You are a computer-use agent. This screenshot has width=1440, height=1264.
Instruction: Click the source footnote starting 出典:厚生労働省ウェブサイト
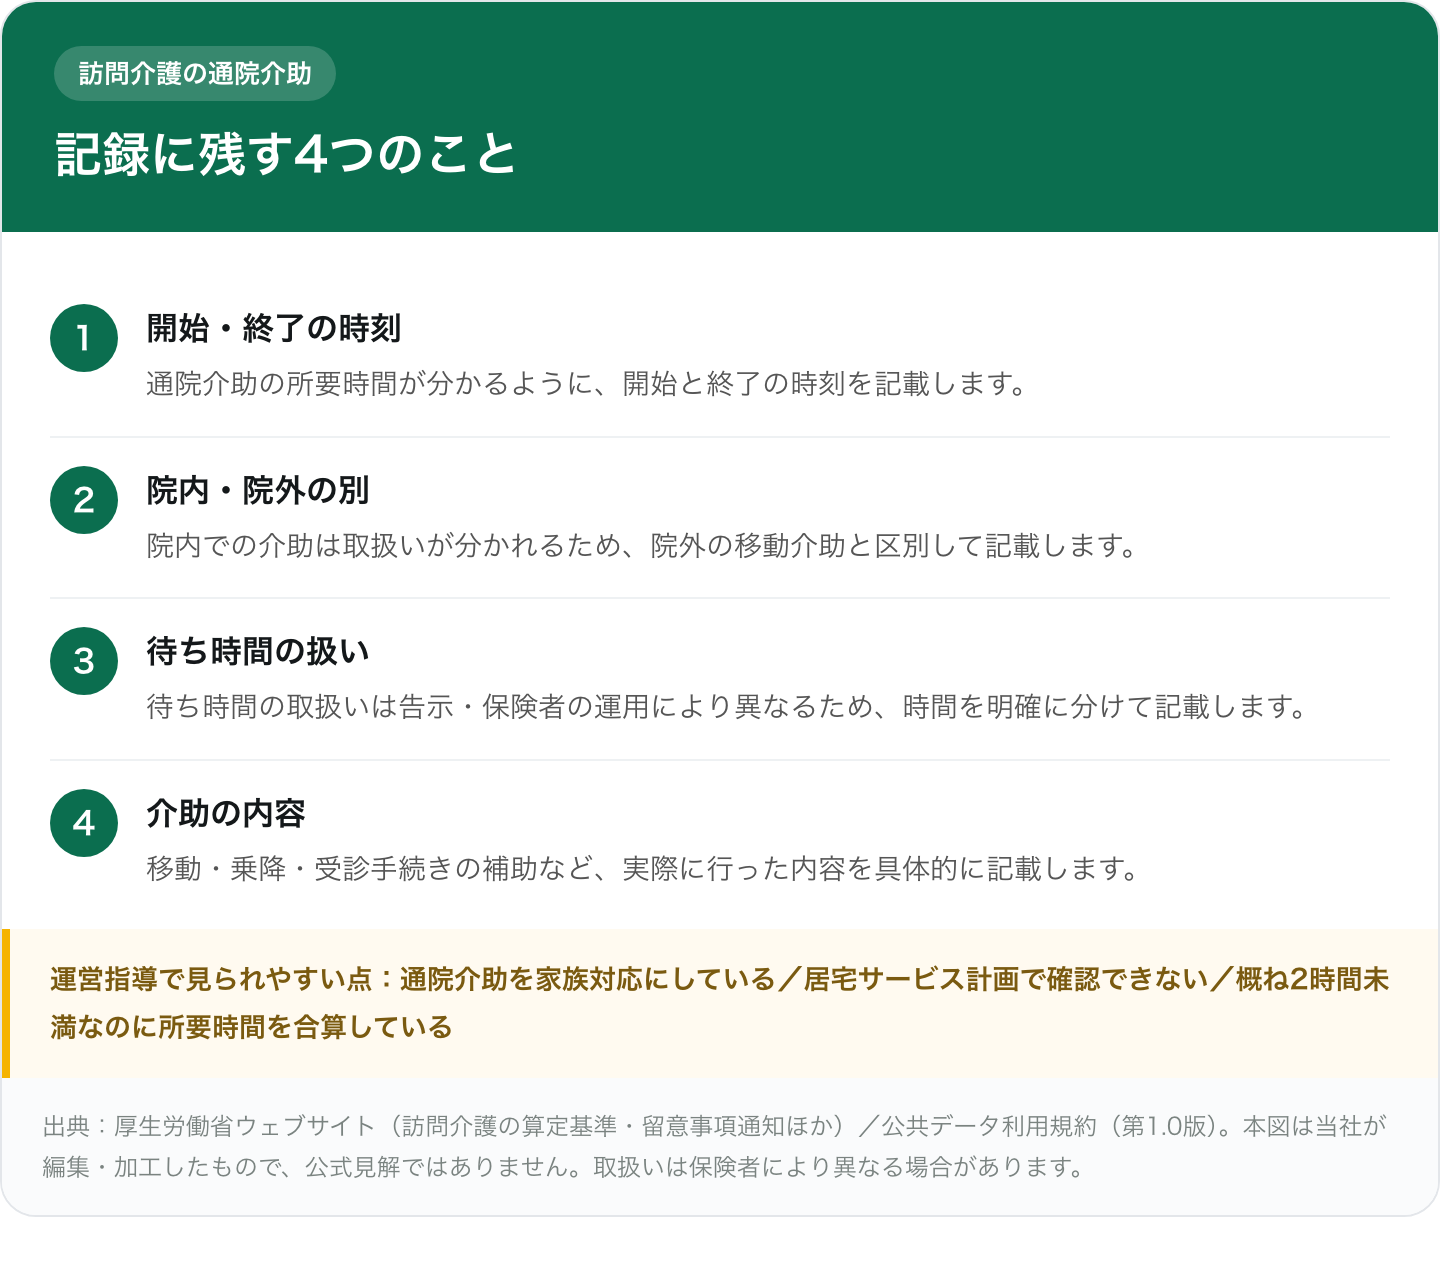[x=715, y=1146]
